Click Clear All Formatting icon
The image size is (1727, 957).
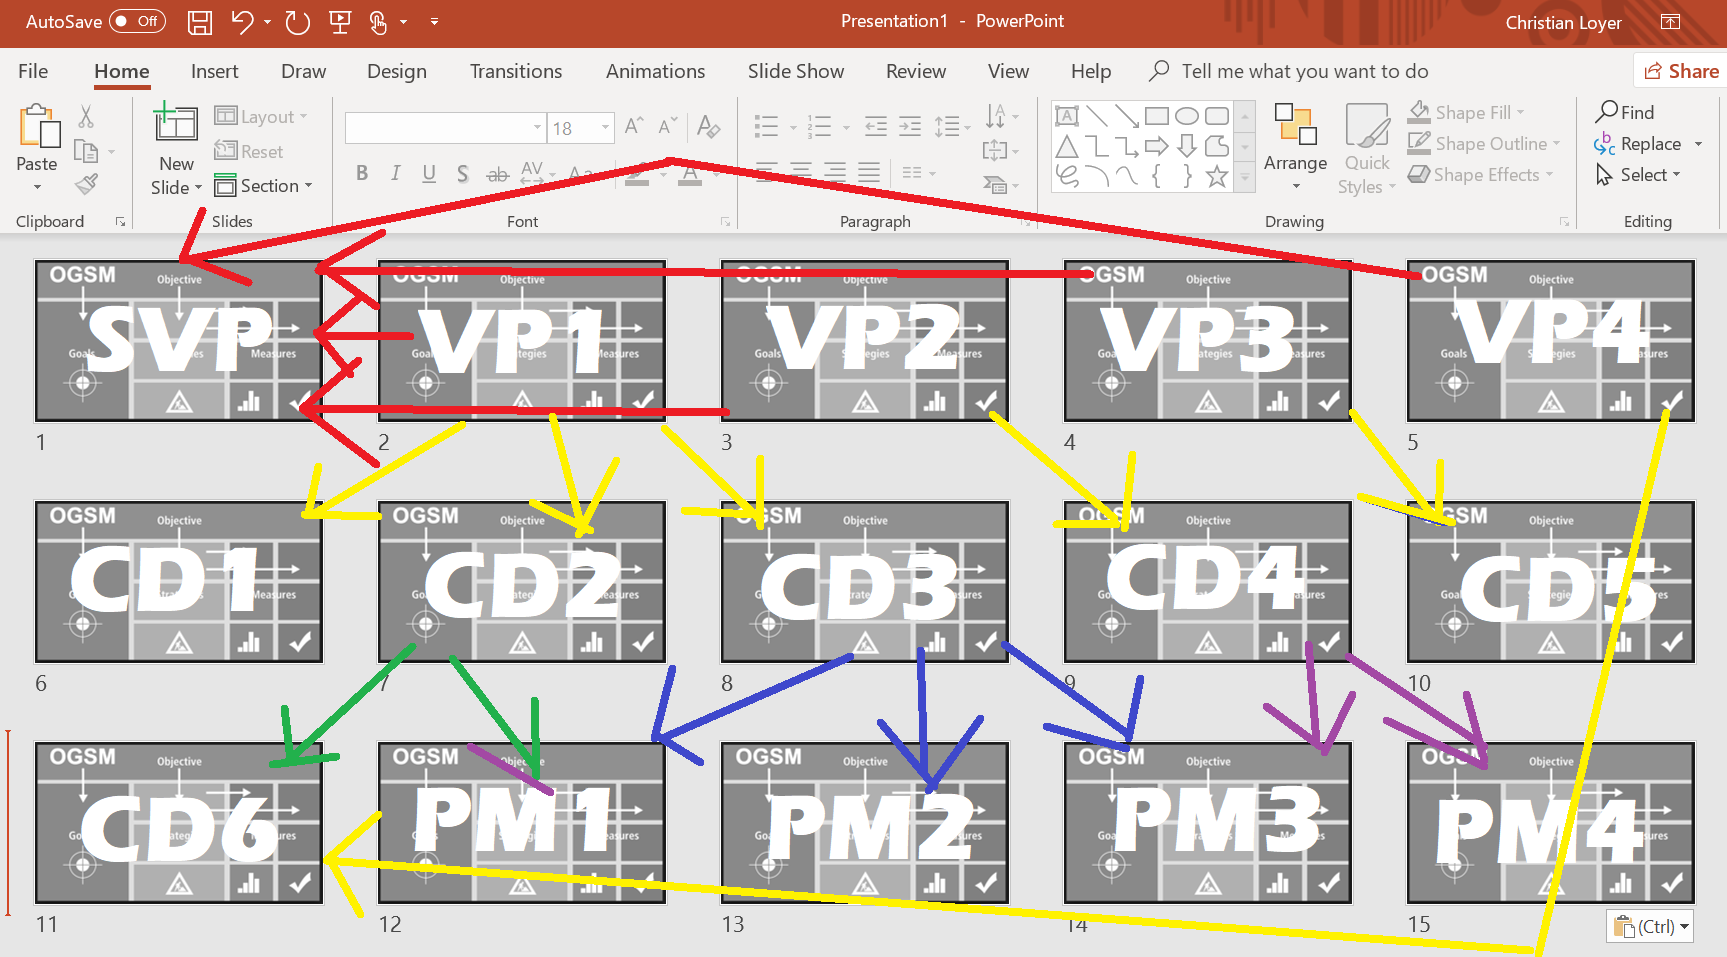tap(709, 126)
